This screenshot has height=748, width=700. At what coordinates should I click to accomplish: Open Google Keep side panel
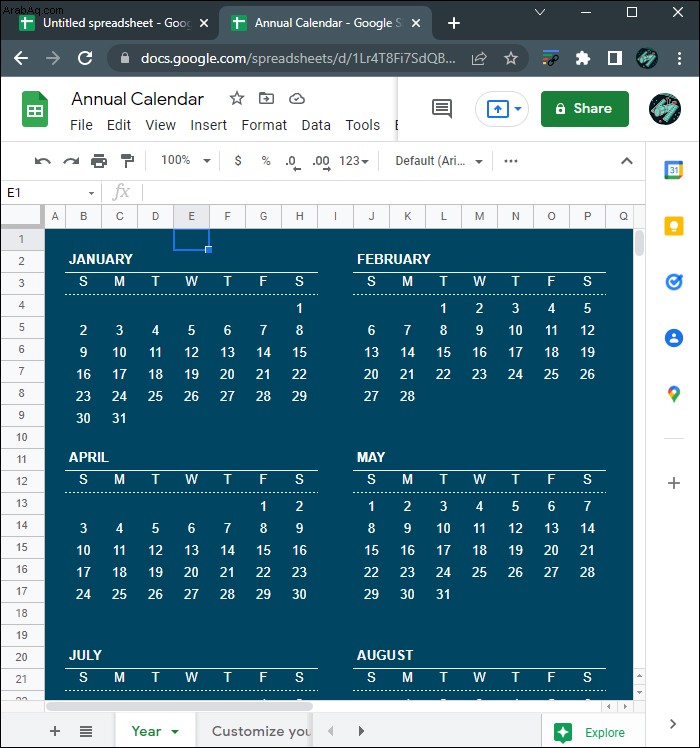click(673, 226)
